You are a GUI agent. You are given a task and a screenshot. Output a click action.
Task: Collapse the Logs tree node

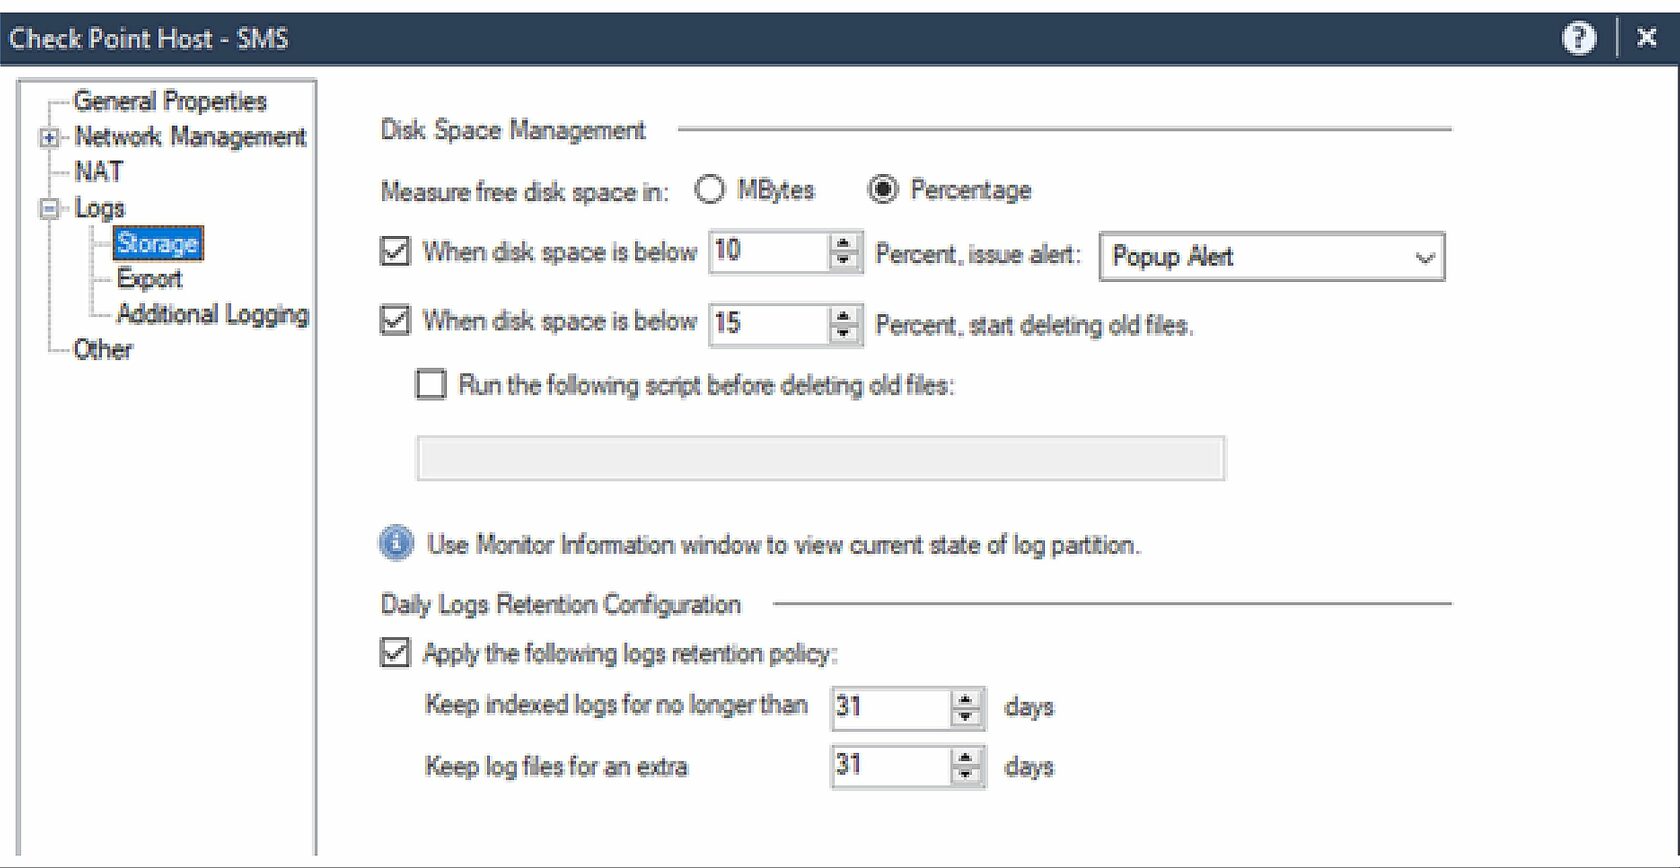coord(49,209)
